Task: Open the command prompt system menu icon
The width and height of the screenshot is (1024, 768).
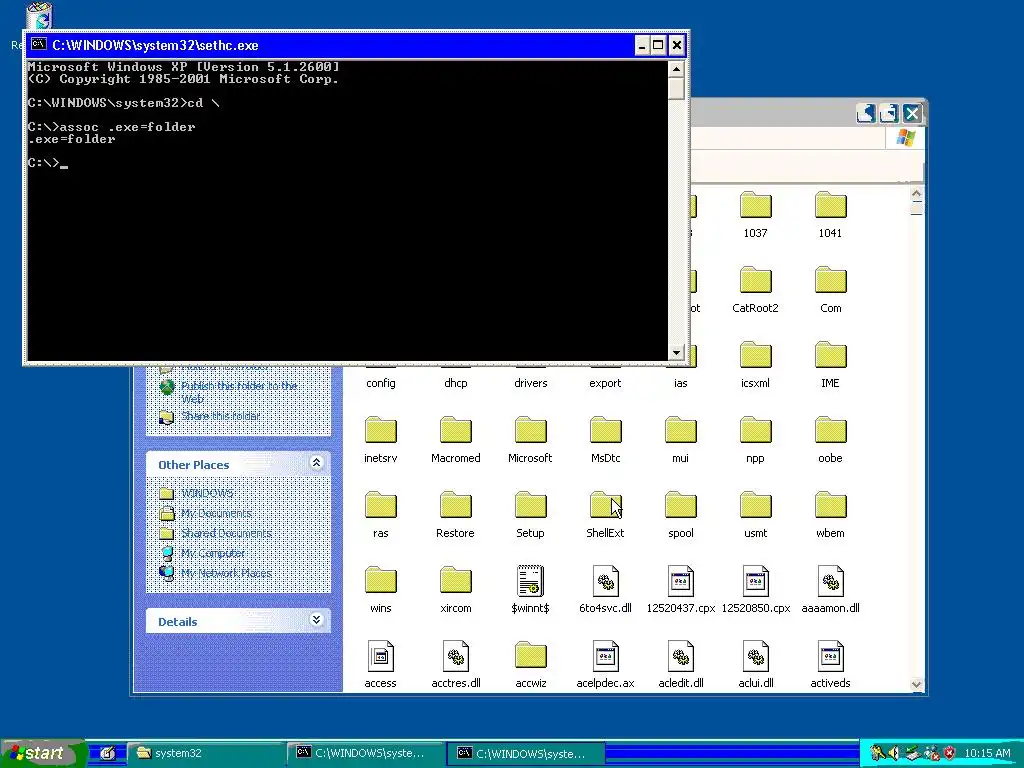Action: tap(39, 44)
